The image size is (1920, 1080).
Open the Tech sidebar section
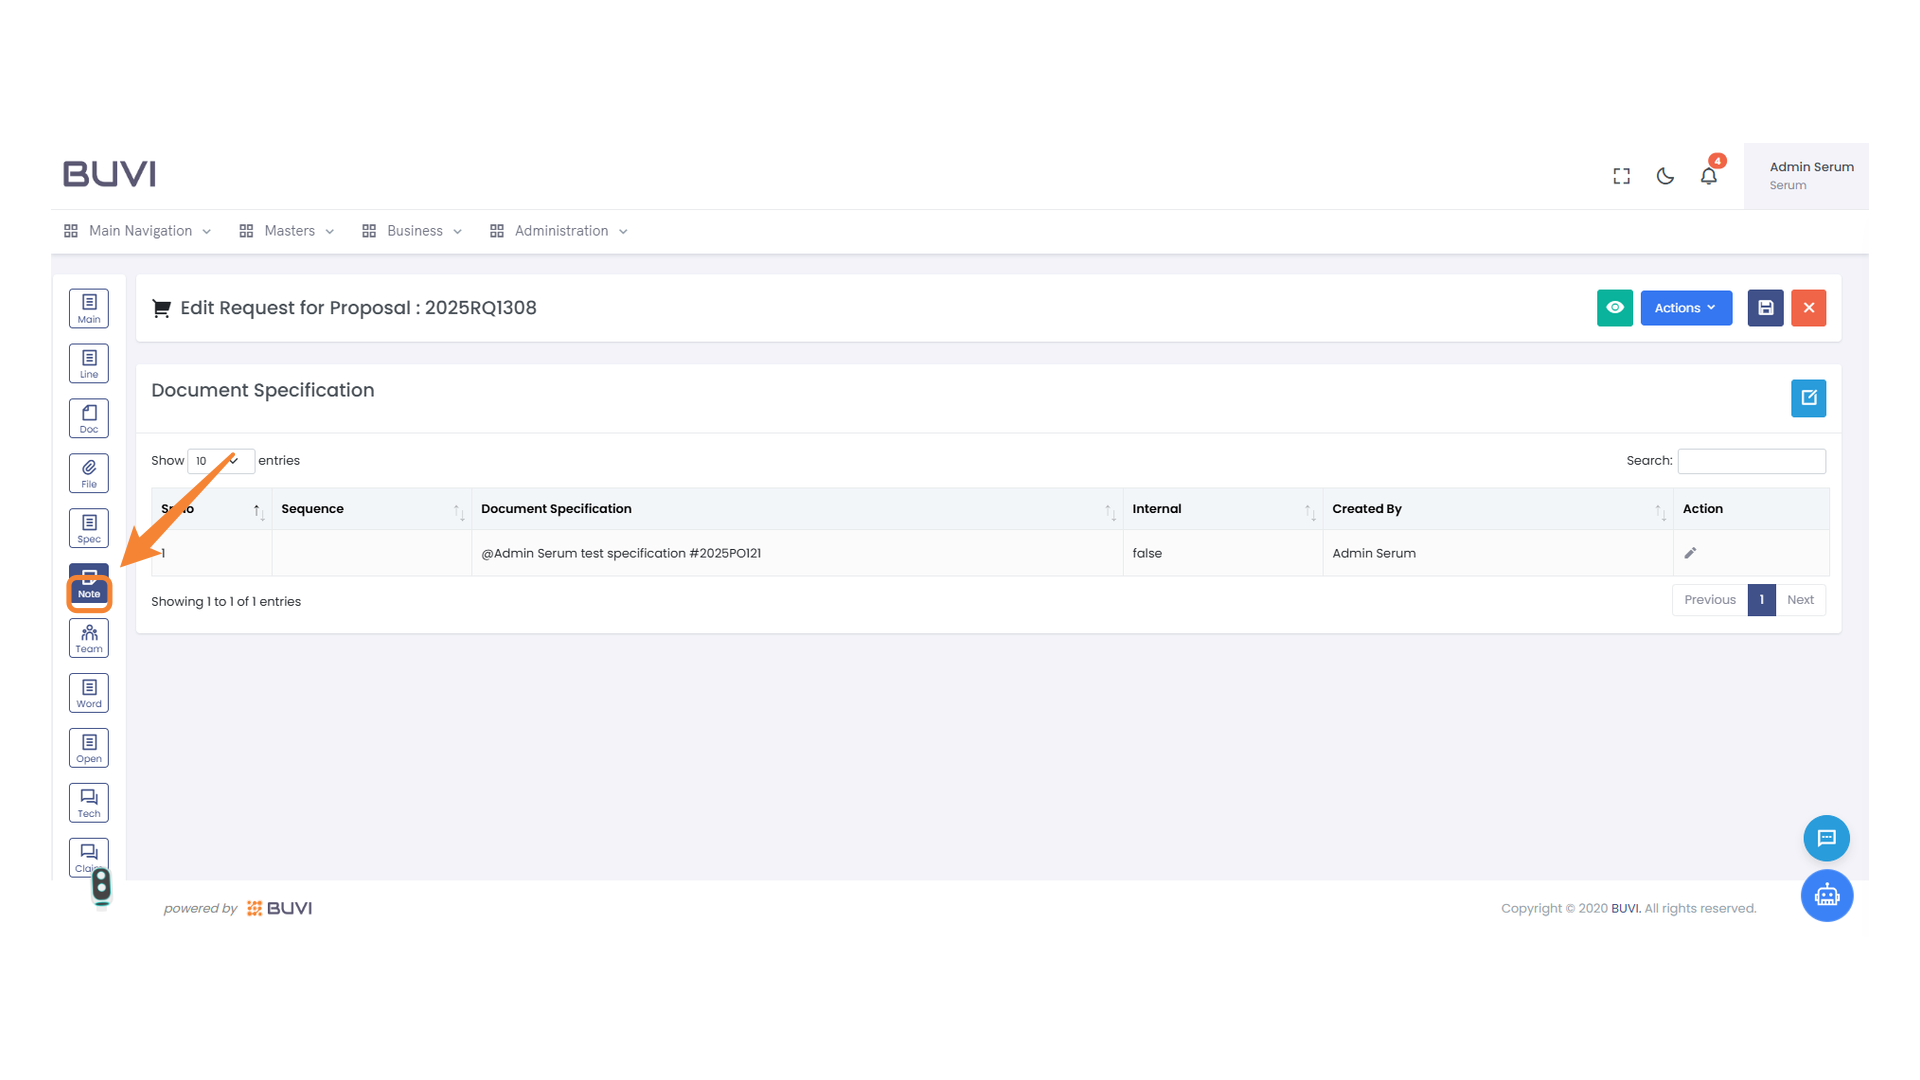(x=89, y=803)
